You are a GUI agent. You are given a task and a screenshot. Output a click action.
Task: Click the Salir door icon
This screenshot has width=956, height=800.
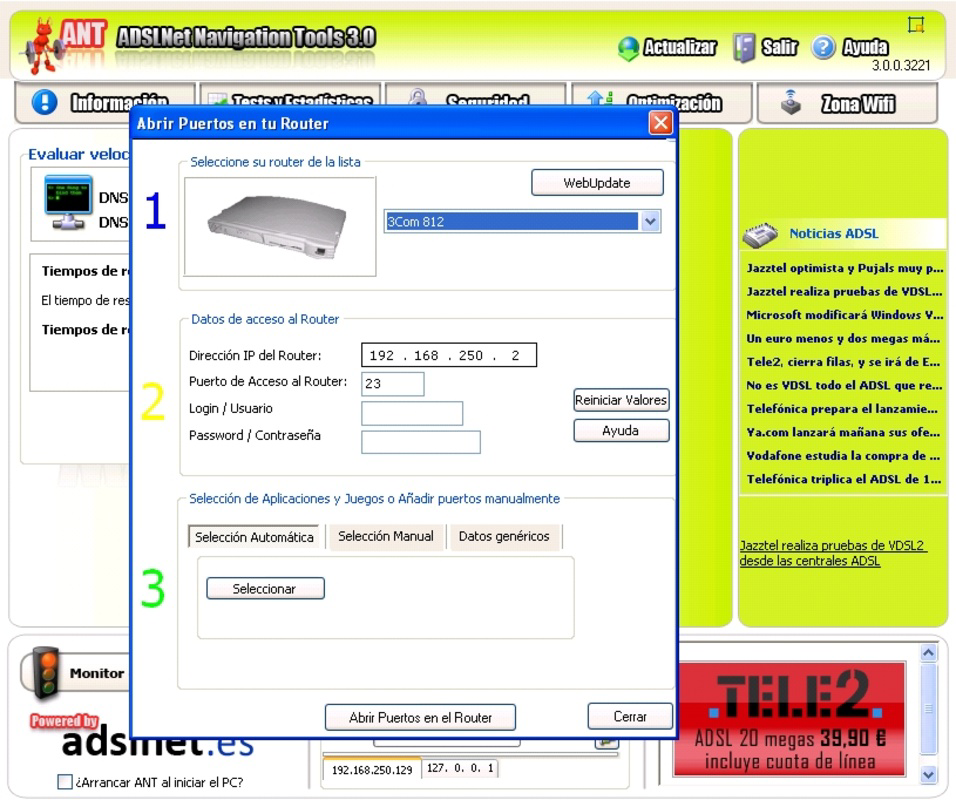pyautogui.click(x=744, y=48)
